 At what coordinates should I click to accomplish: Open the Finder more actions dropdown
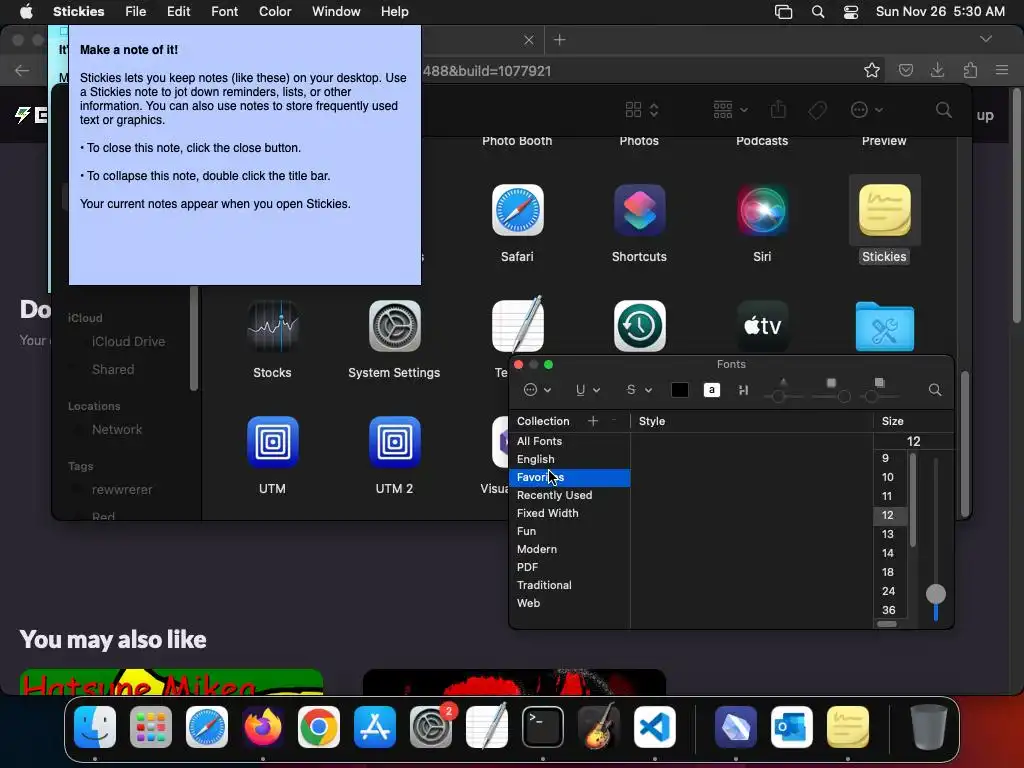866,110
